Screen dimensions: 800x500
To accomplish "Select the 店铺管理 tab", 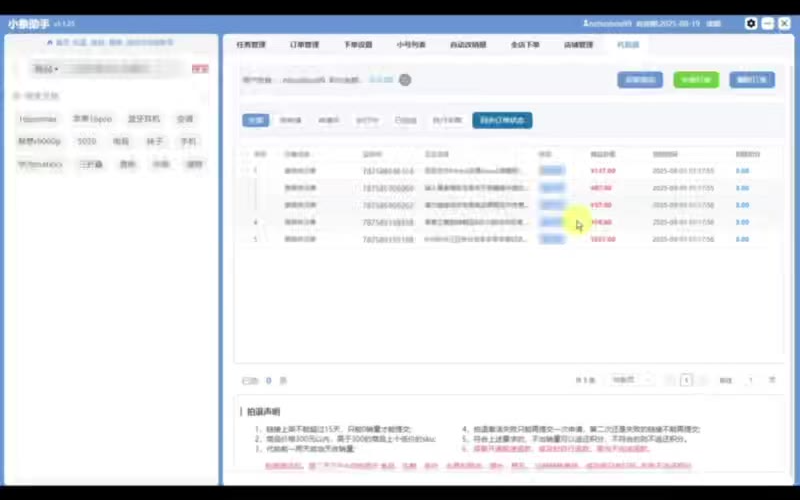I will tap(578, 45).
